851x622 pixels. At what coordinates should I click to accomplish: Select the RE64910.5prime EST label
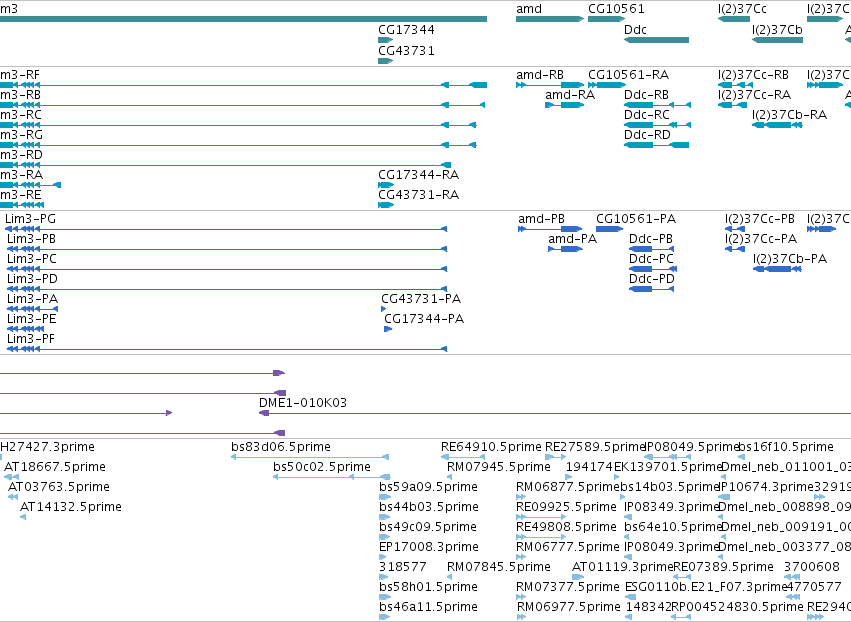point(491,447)
